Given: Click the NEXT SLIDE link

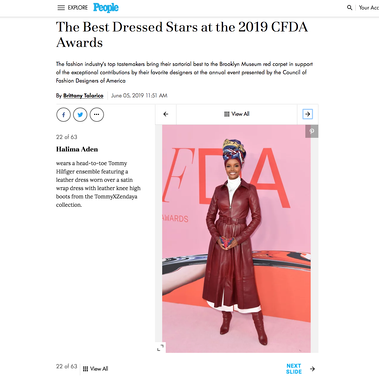Looking at the screenshot, I should tap(294, 369).
